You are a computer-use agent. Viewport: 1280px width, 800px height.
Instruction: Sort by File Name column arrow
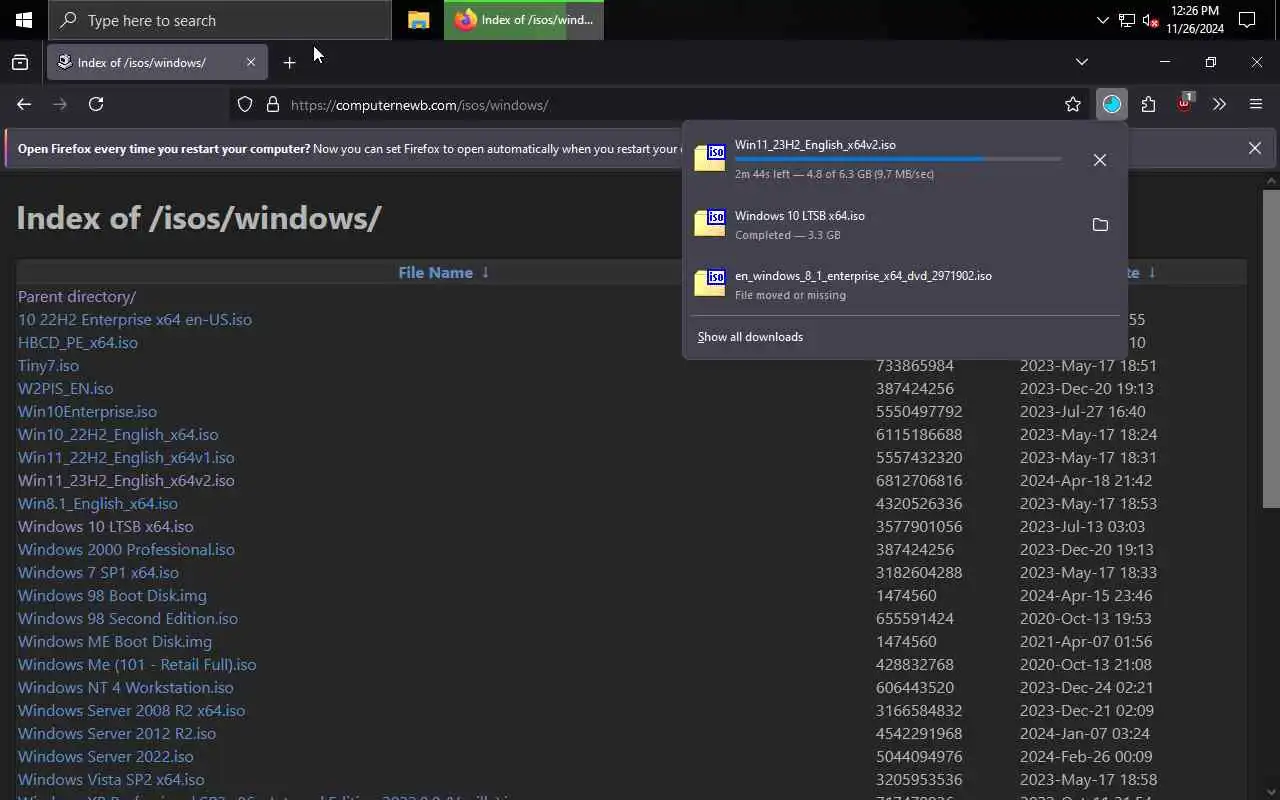[486, 272]
